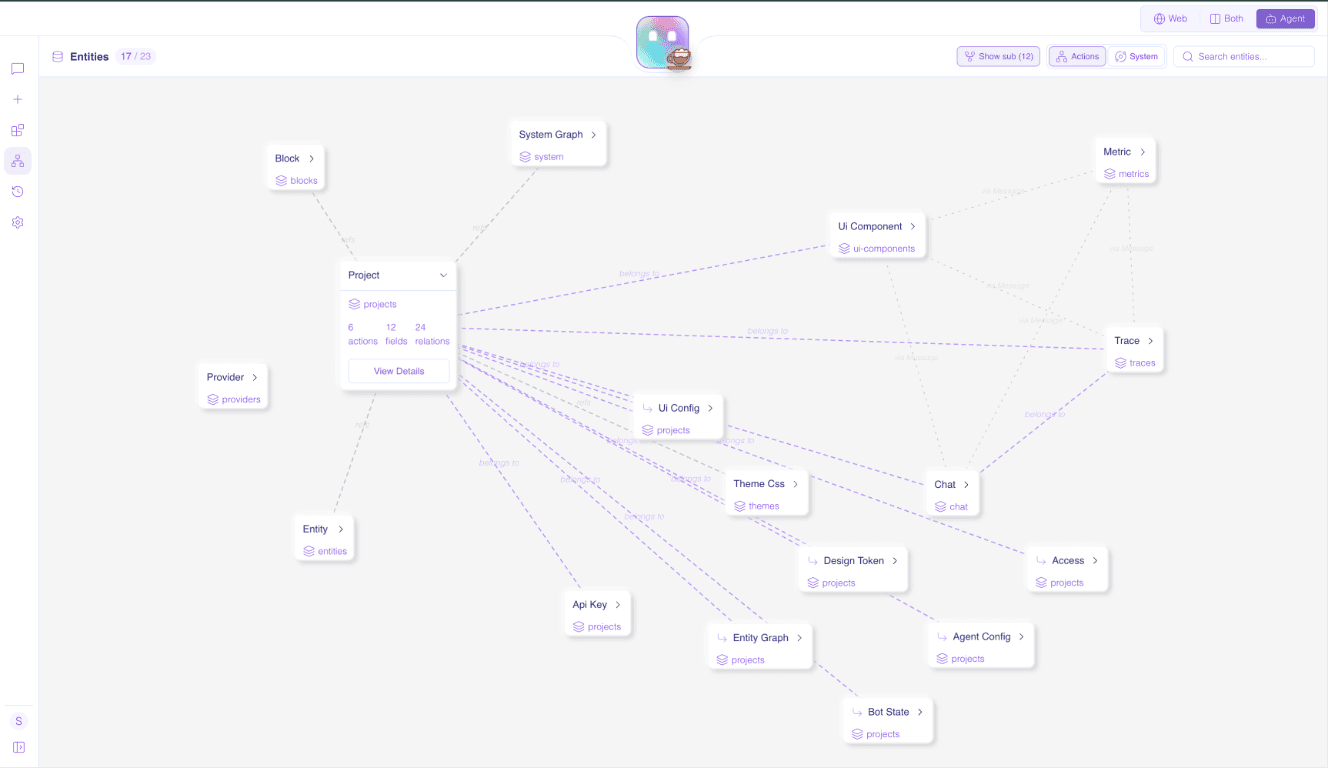Toggle the sidebar collapse icon at bottom

(x=18, y=747)
